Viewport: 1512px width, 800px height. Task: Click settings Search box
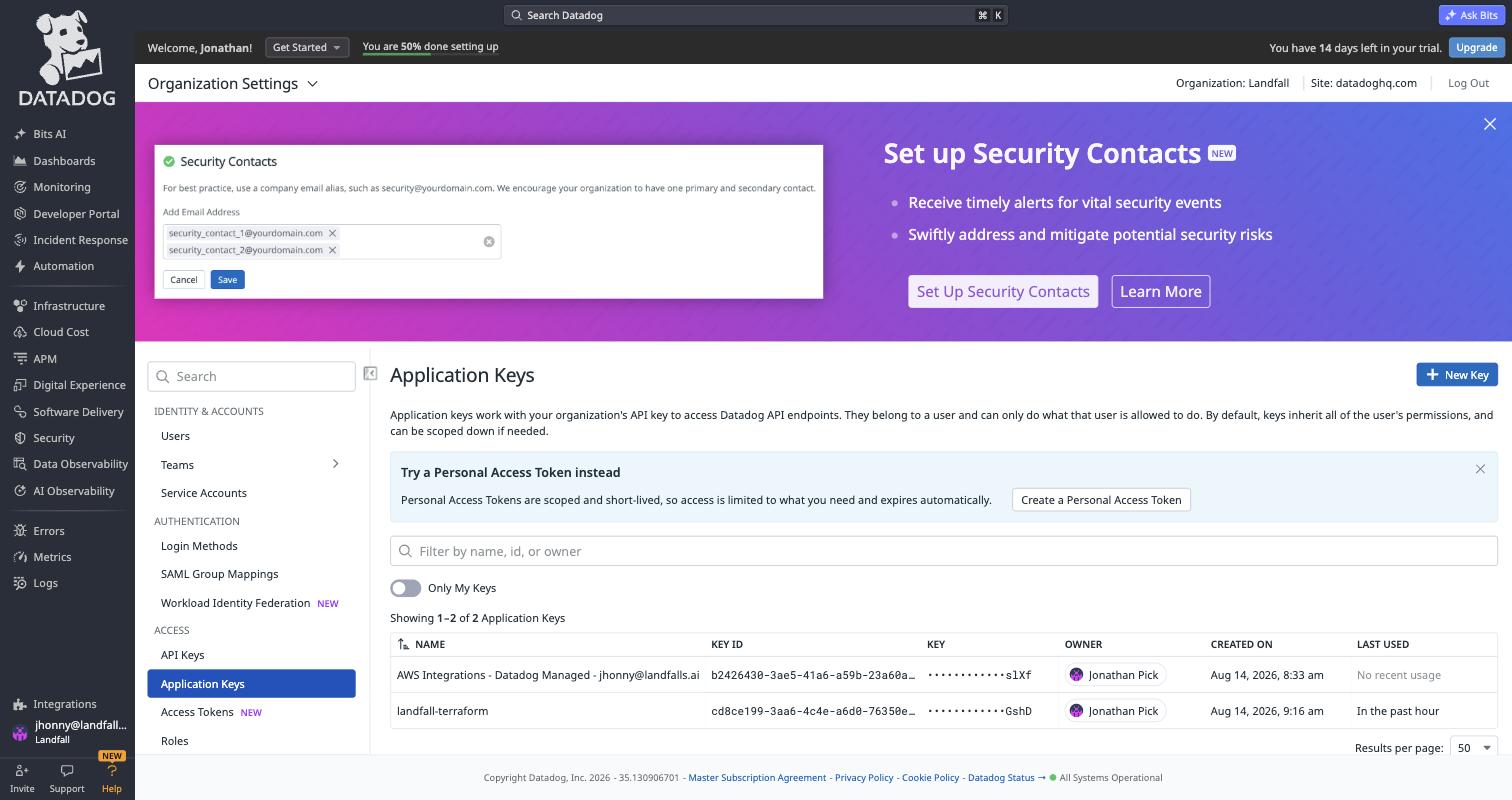tap(251, 377)
